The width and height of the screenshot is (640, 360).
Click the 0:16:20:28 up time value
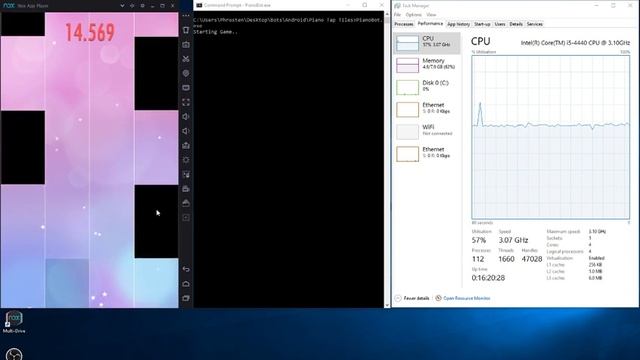click(488, 278)
